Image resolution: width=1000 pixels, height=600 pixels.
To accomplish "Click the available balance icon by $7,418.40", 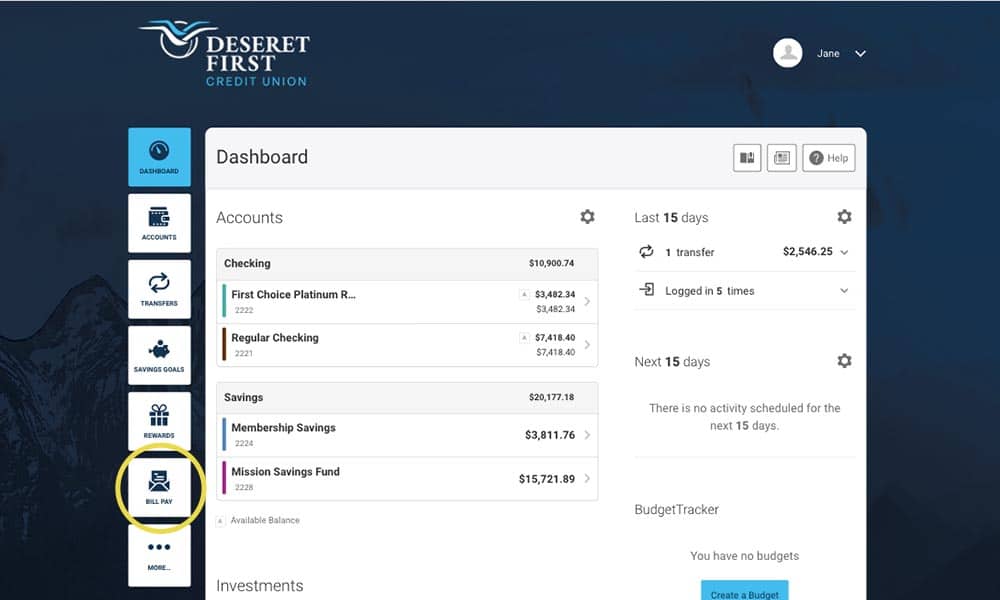I will [524, 337].
